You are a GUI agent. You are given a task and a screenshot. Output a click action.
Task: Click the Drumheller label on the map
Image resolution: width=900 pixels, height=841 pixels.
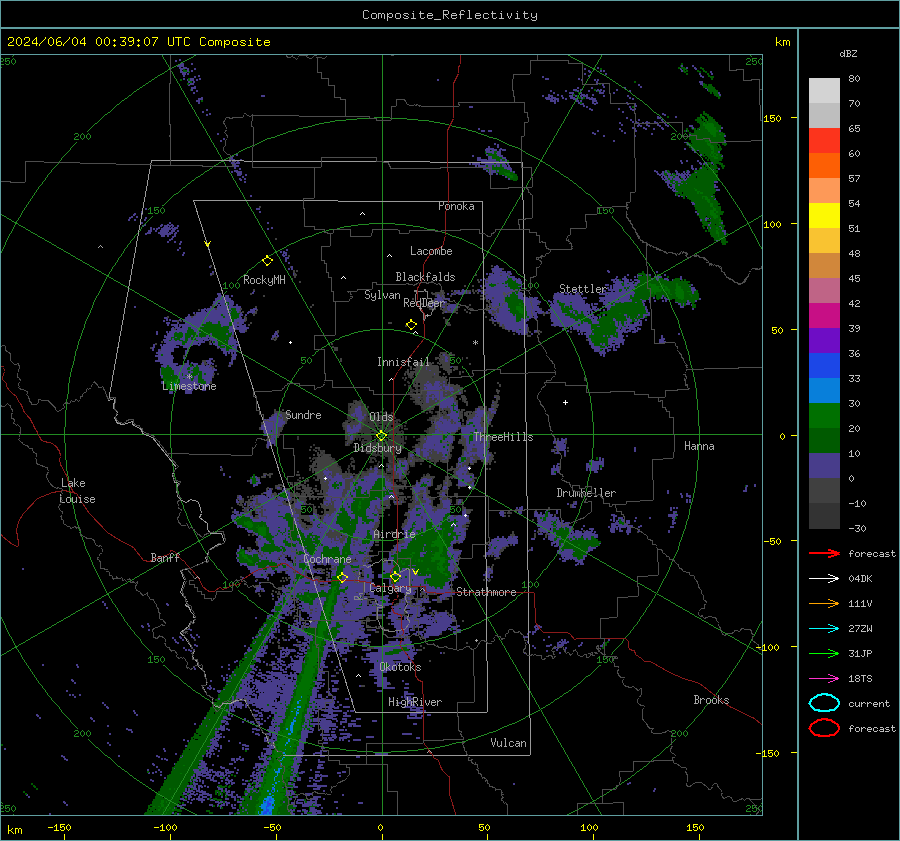pos(586,493)
